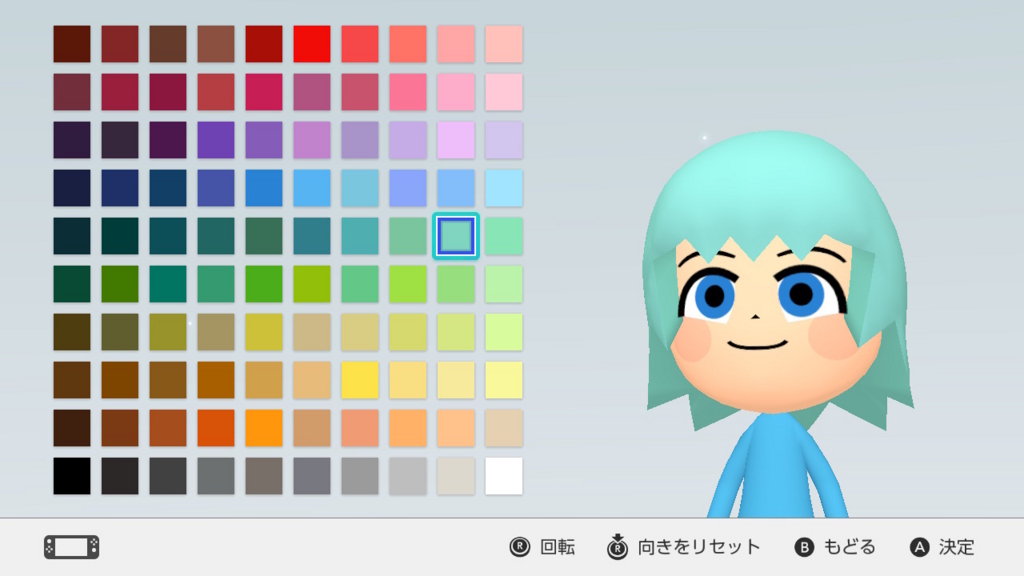Choose the lightest gray-beige swatch beside white
1024x576 pixels.
pyautogui.click(x=456, y=476)
